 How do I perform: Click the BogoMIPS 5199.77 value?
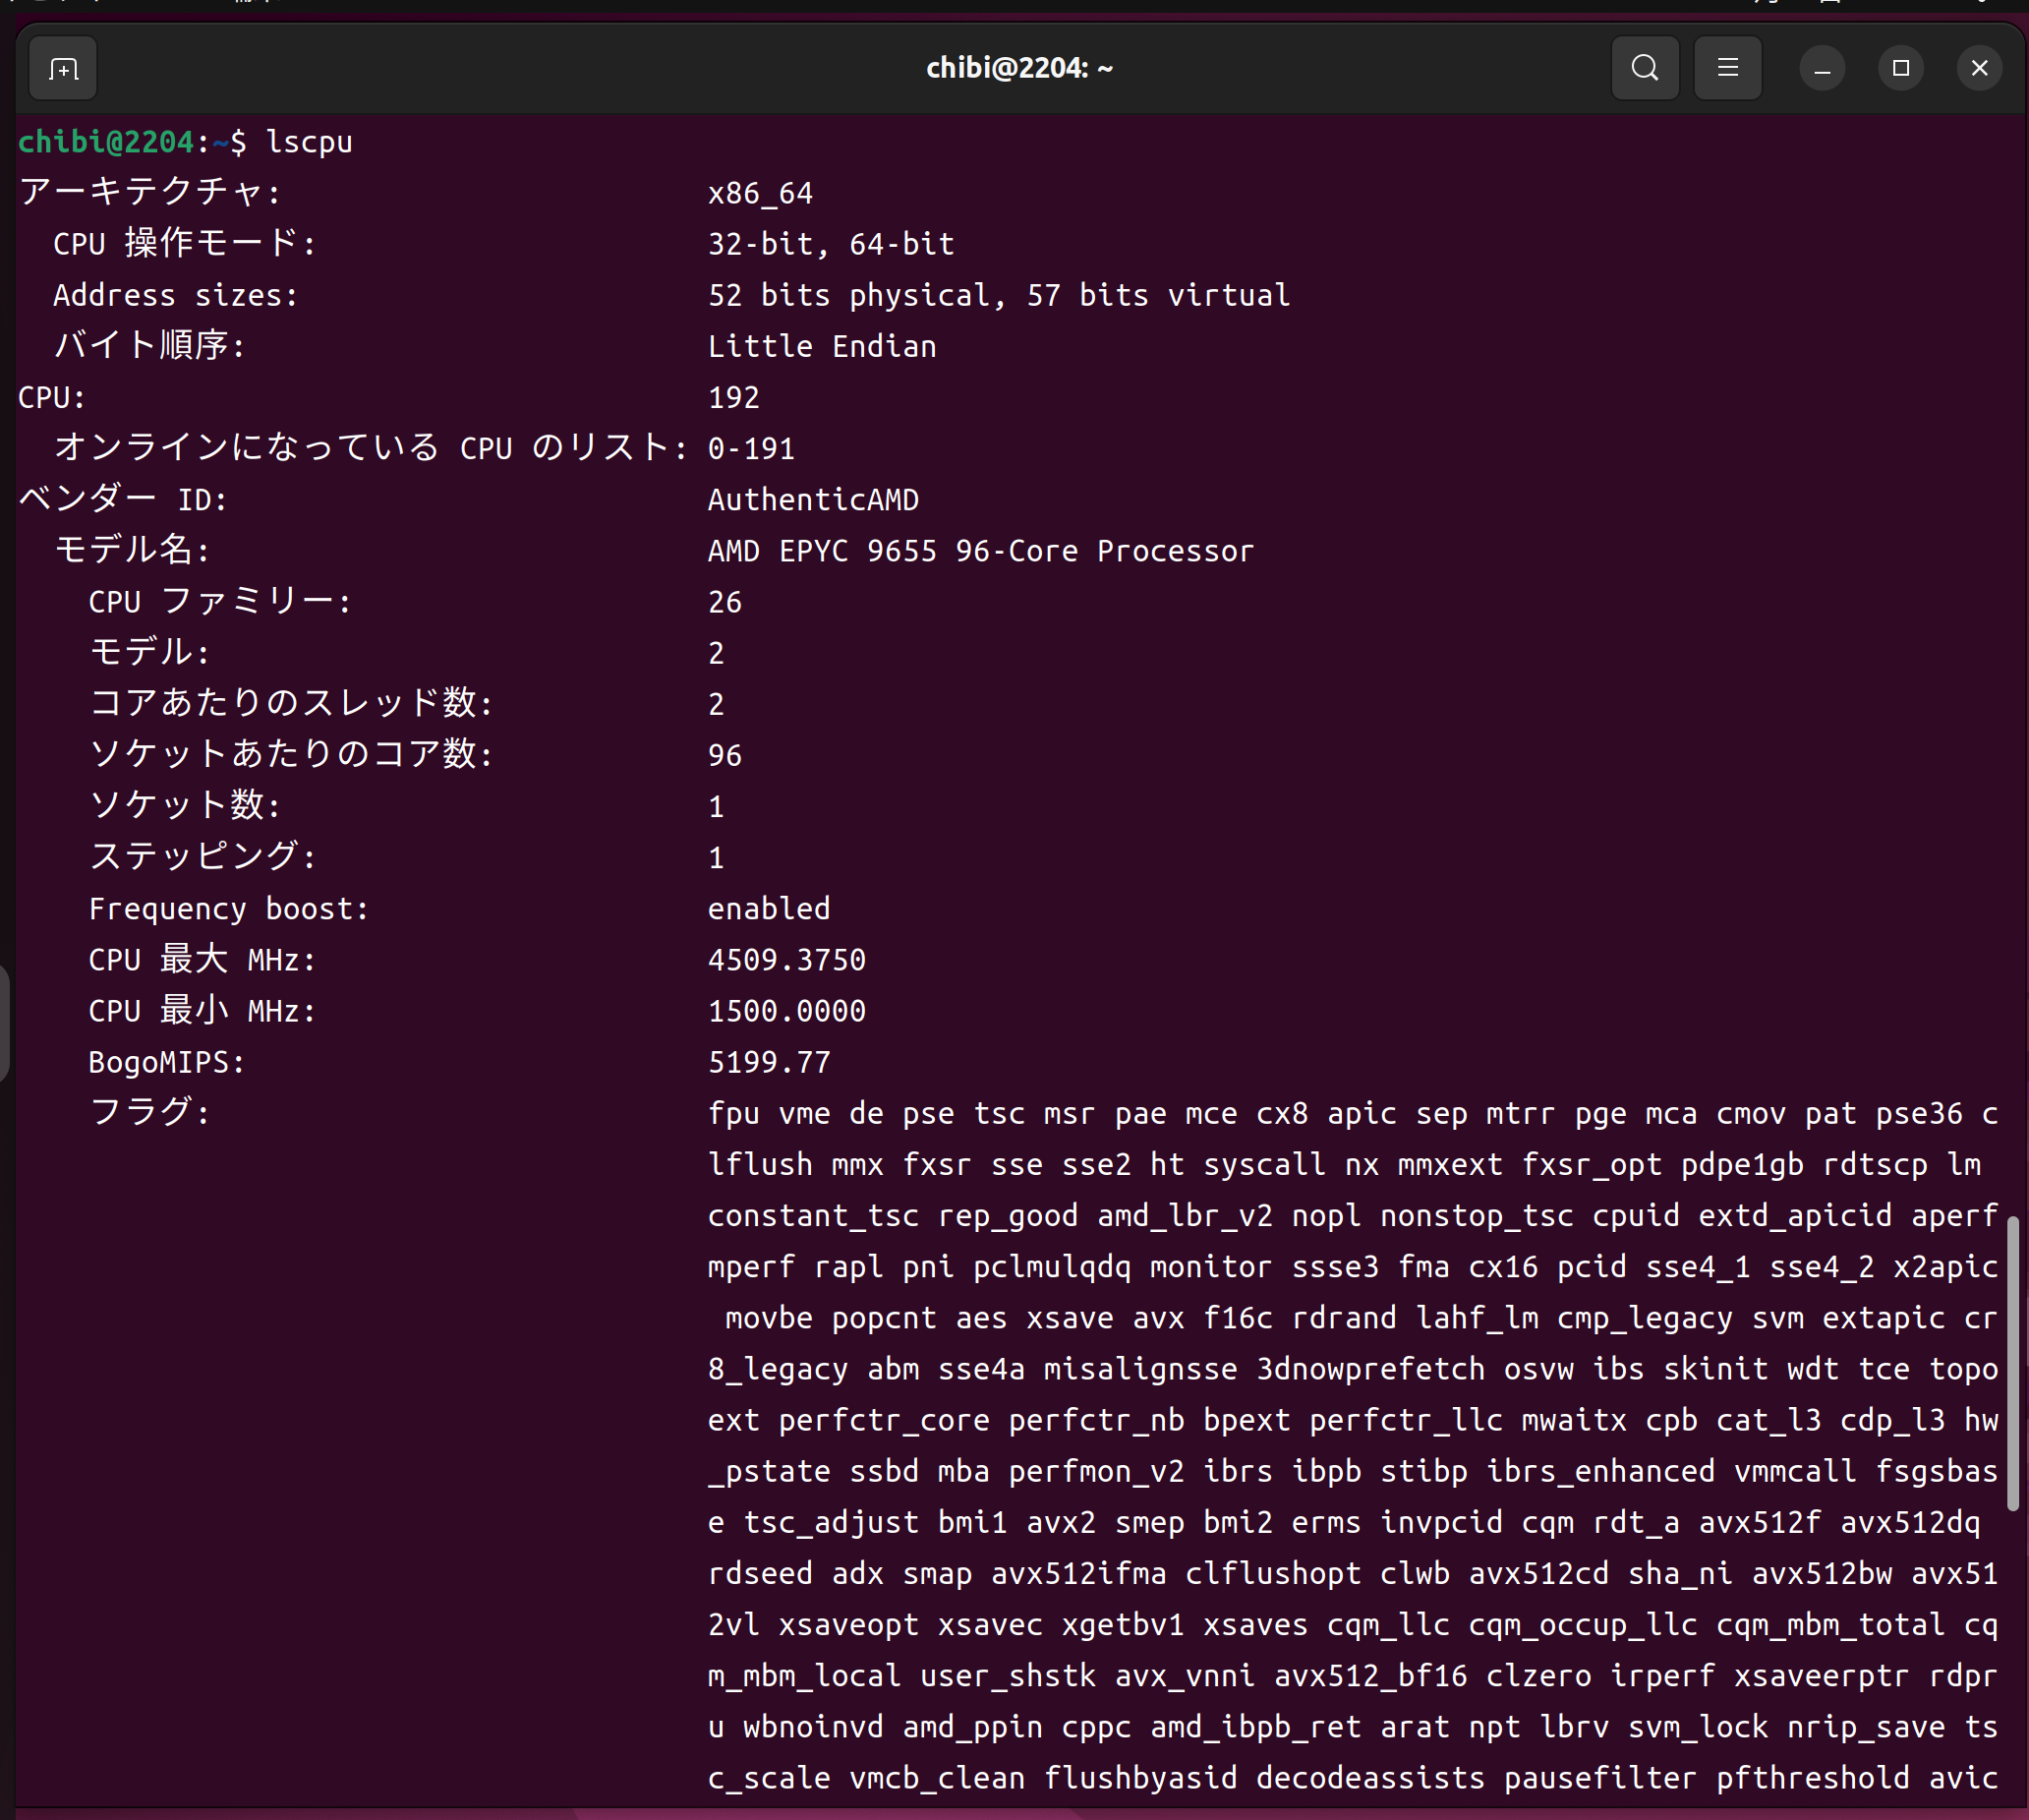click(768, 1062)
